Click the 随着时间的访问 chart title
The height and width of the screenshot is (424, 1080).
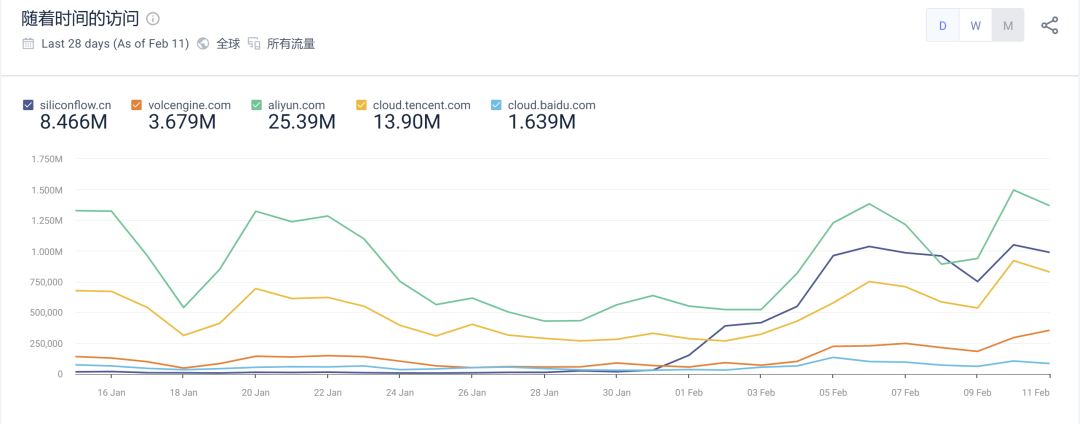[80, 19]
